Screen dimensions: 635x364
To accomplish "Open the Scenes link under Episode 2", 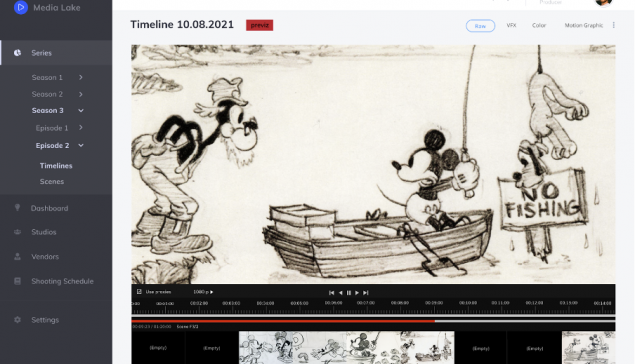I will pyautogui.click(x=52, y=181).
